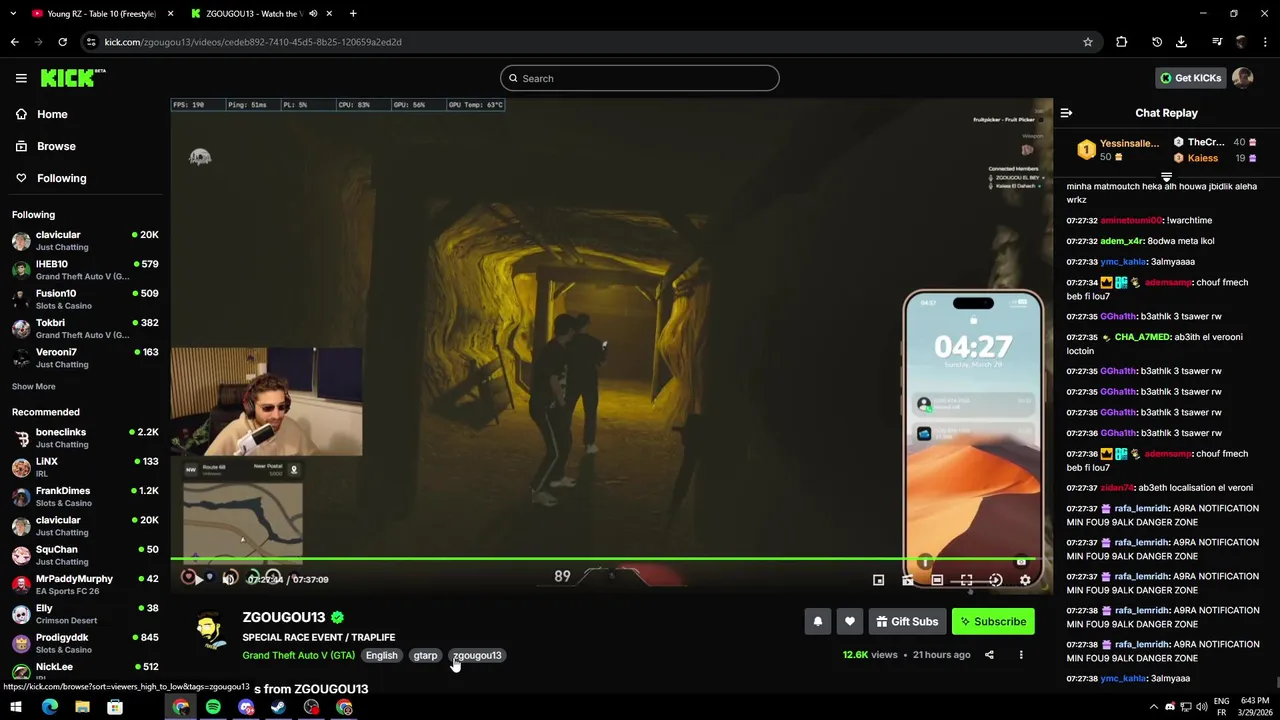
Task: Click the skip-forward player icon
Action: pos(995,580)
